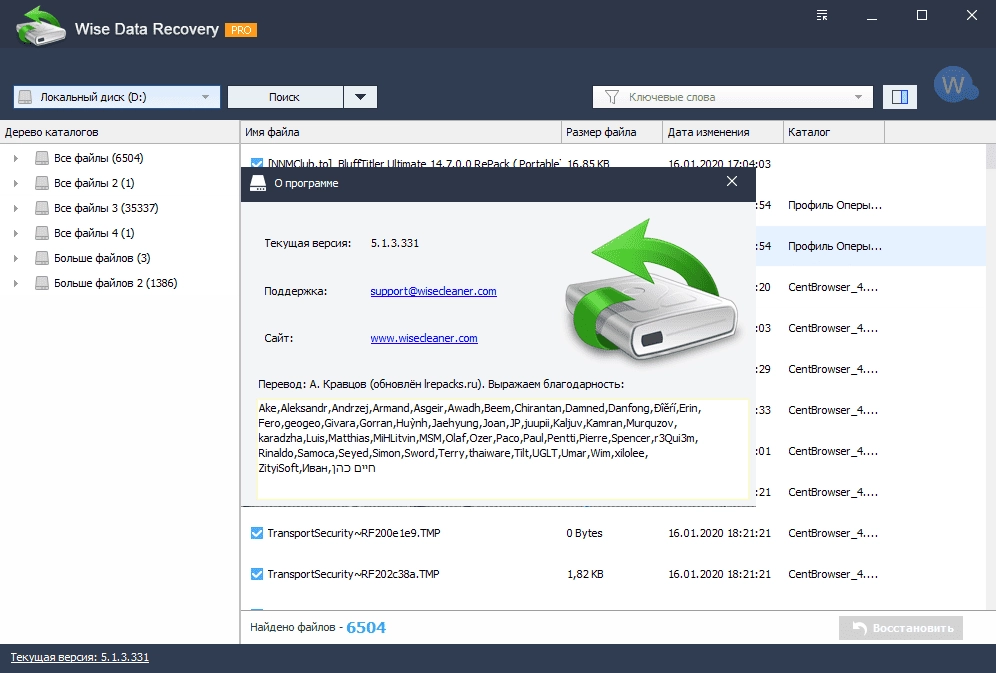Click drive icon of Все файлы (6504)
The image size is (996, 673).
click(x=42, y=157)
